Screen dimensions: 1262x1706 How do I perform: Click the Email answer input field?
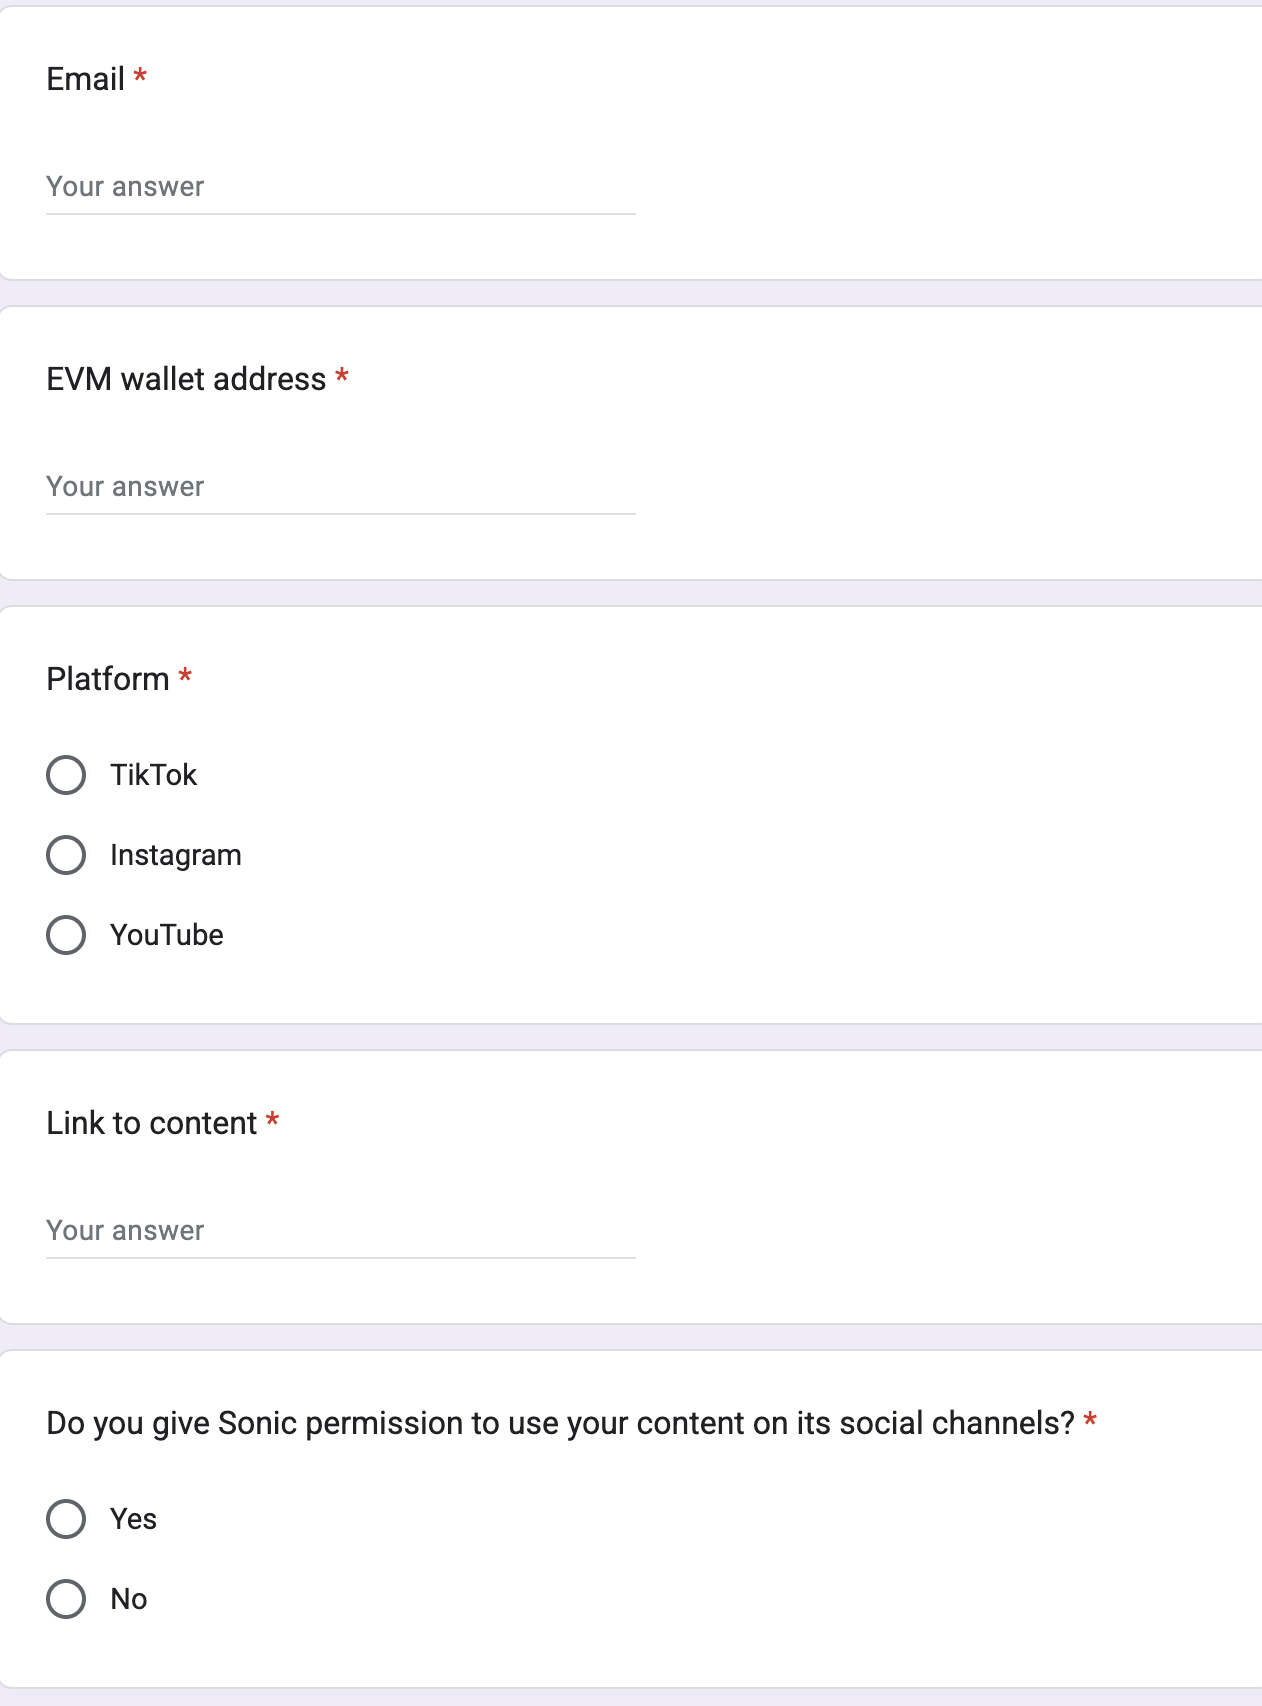[340, 187]
